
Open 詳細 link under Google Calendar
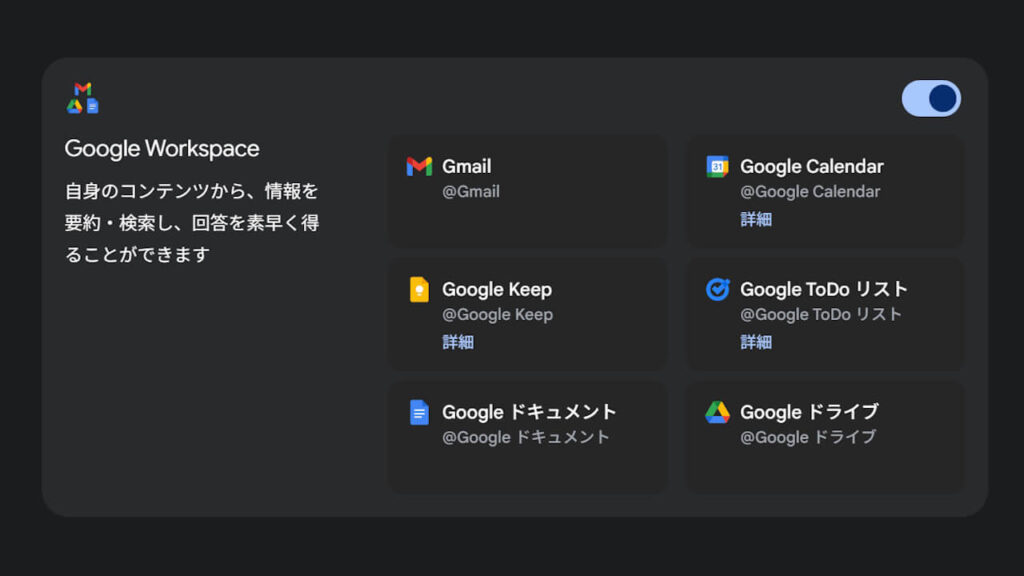click(x=756, y=219)
